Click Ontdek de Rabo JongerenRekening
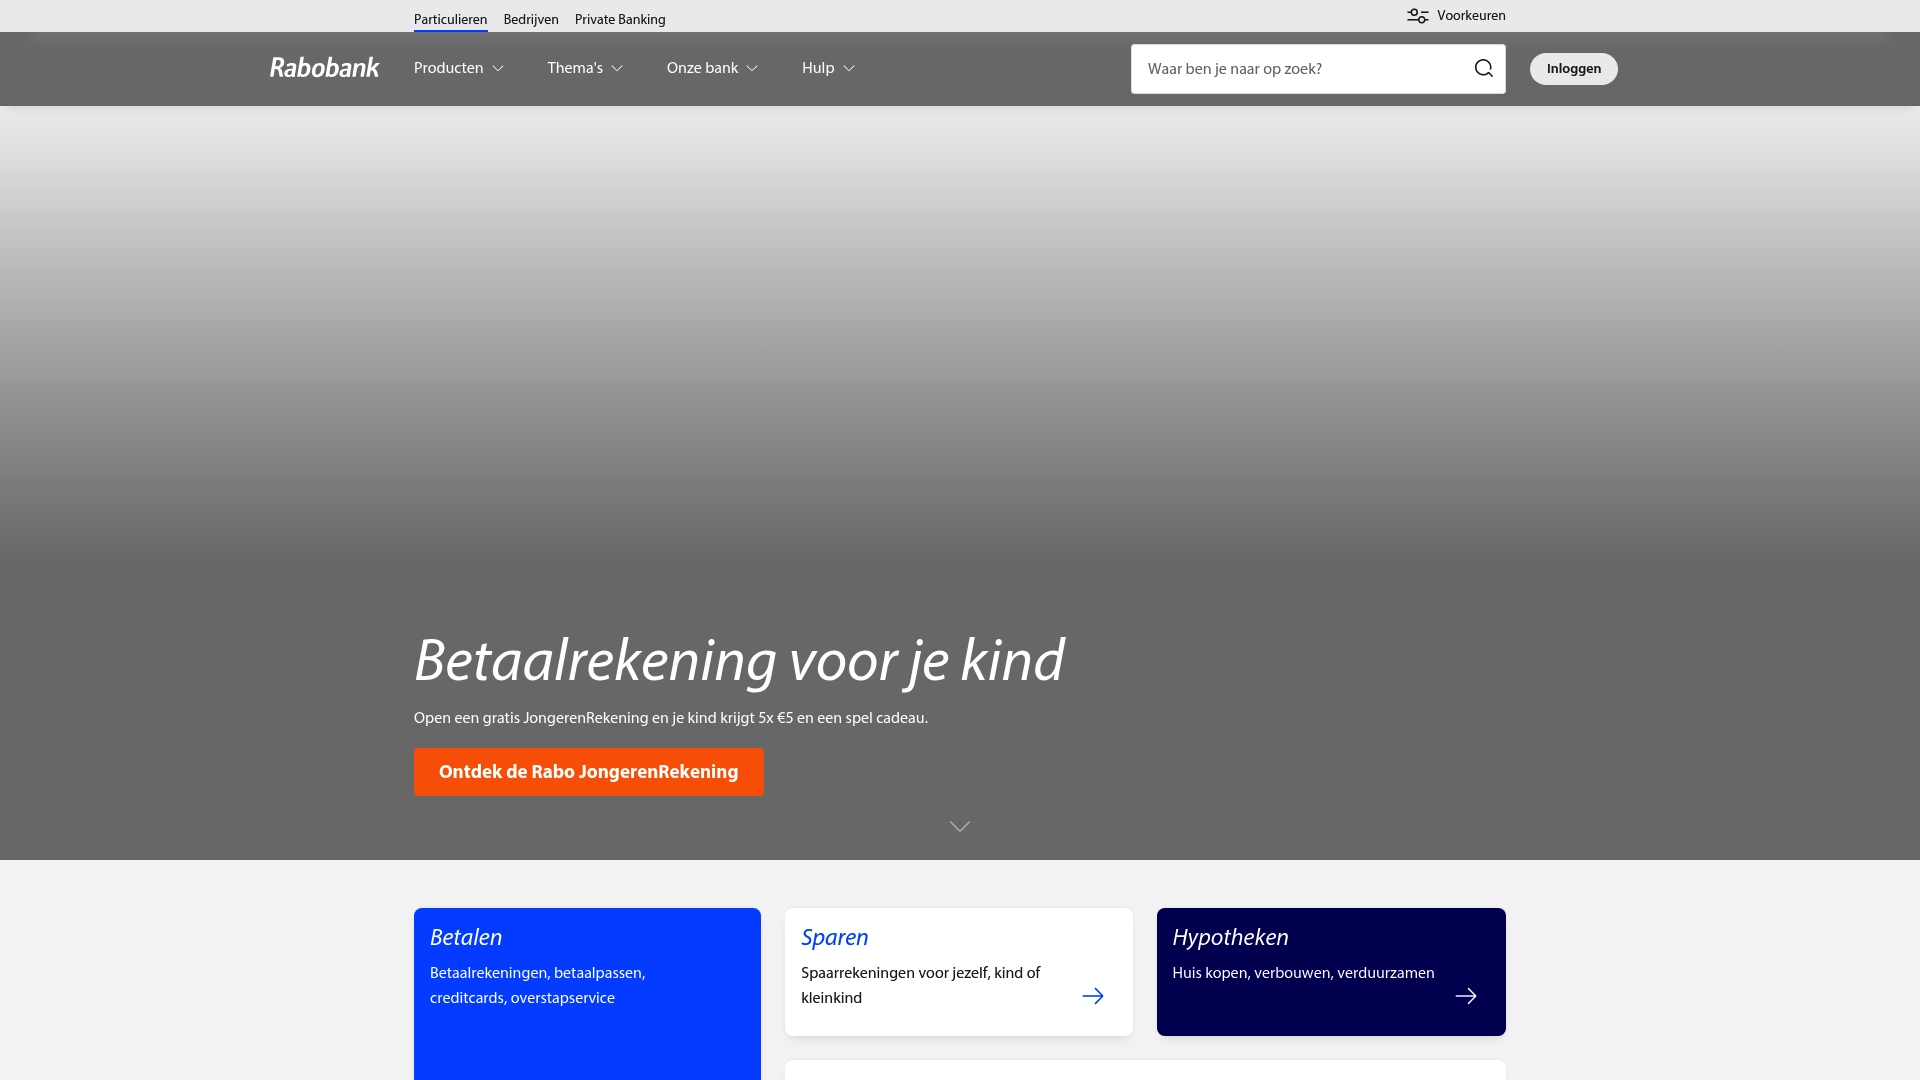This screenshot has width=1920, height=1080. (588, 771)
